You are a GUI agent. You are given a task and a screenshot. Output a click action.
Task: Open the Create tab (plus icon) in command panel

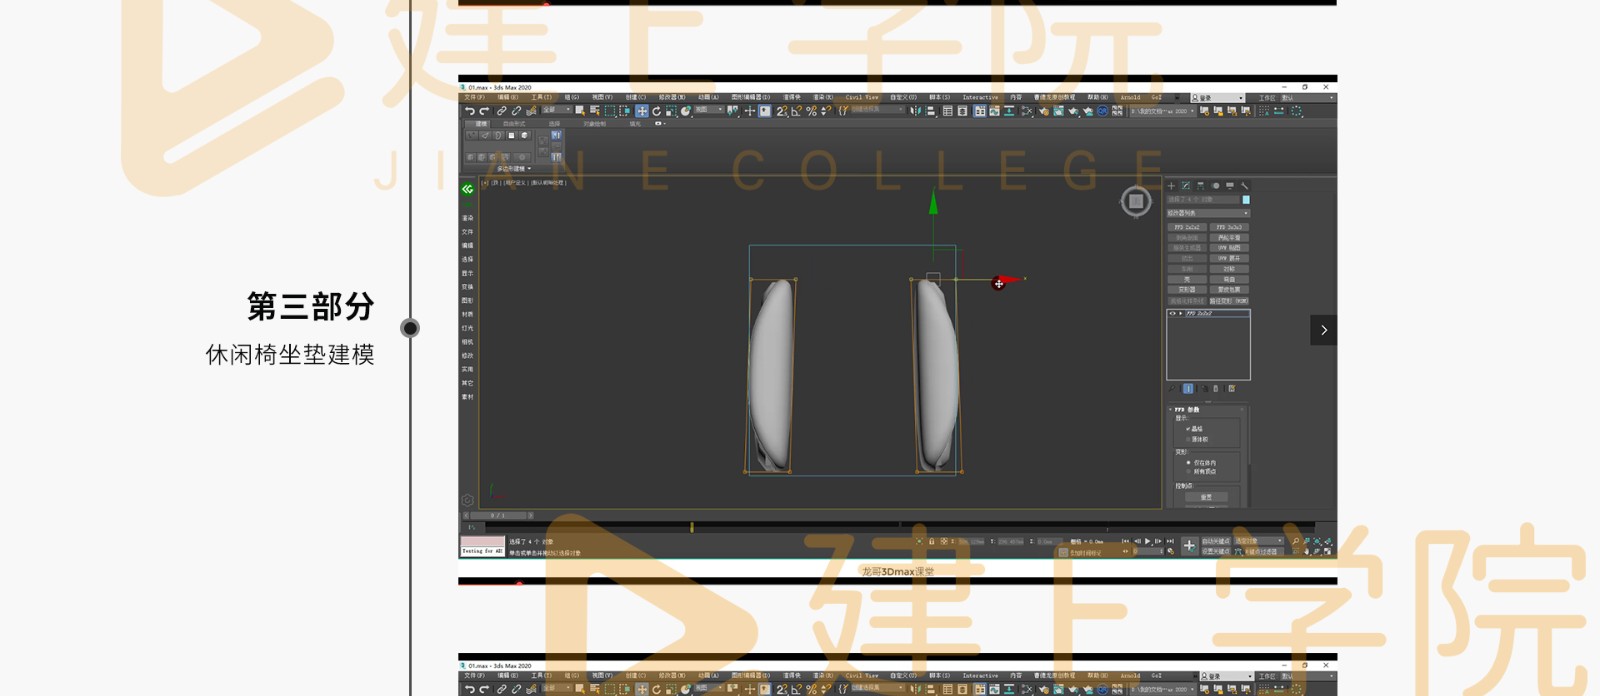(x=1171, y=186)
